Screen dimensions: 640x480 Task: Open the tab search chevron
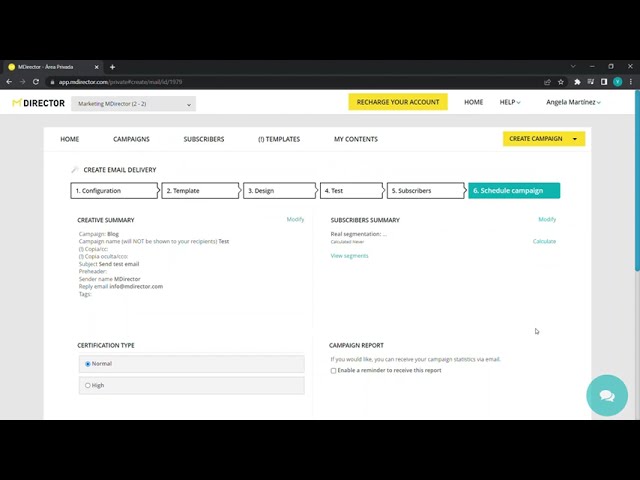(x=573, y=67)
